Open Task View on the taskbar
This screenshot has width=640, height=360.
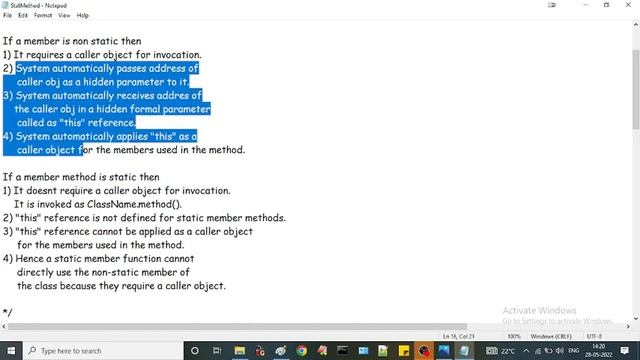coord(217,351)
